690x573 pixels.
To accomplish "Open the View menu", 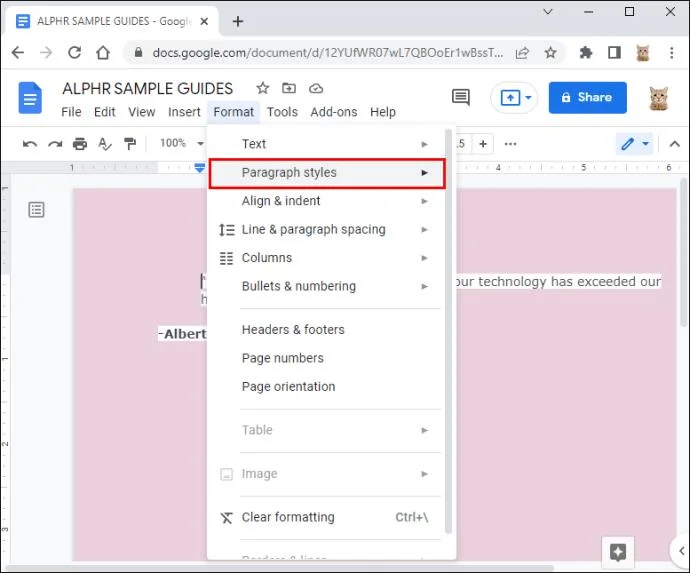I will 142,112.
